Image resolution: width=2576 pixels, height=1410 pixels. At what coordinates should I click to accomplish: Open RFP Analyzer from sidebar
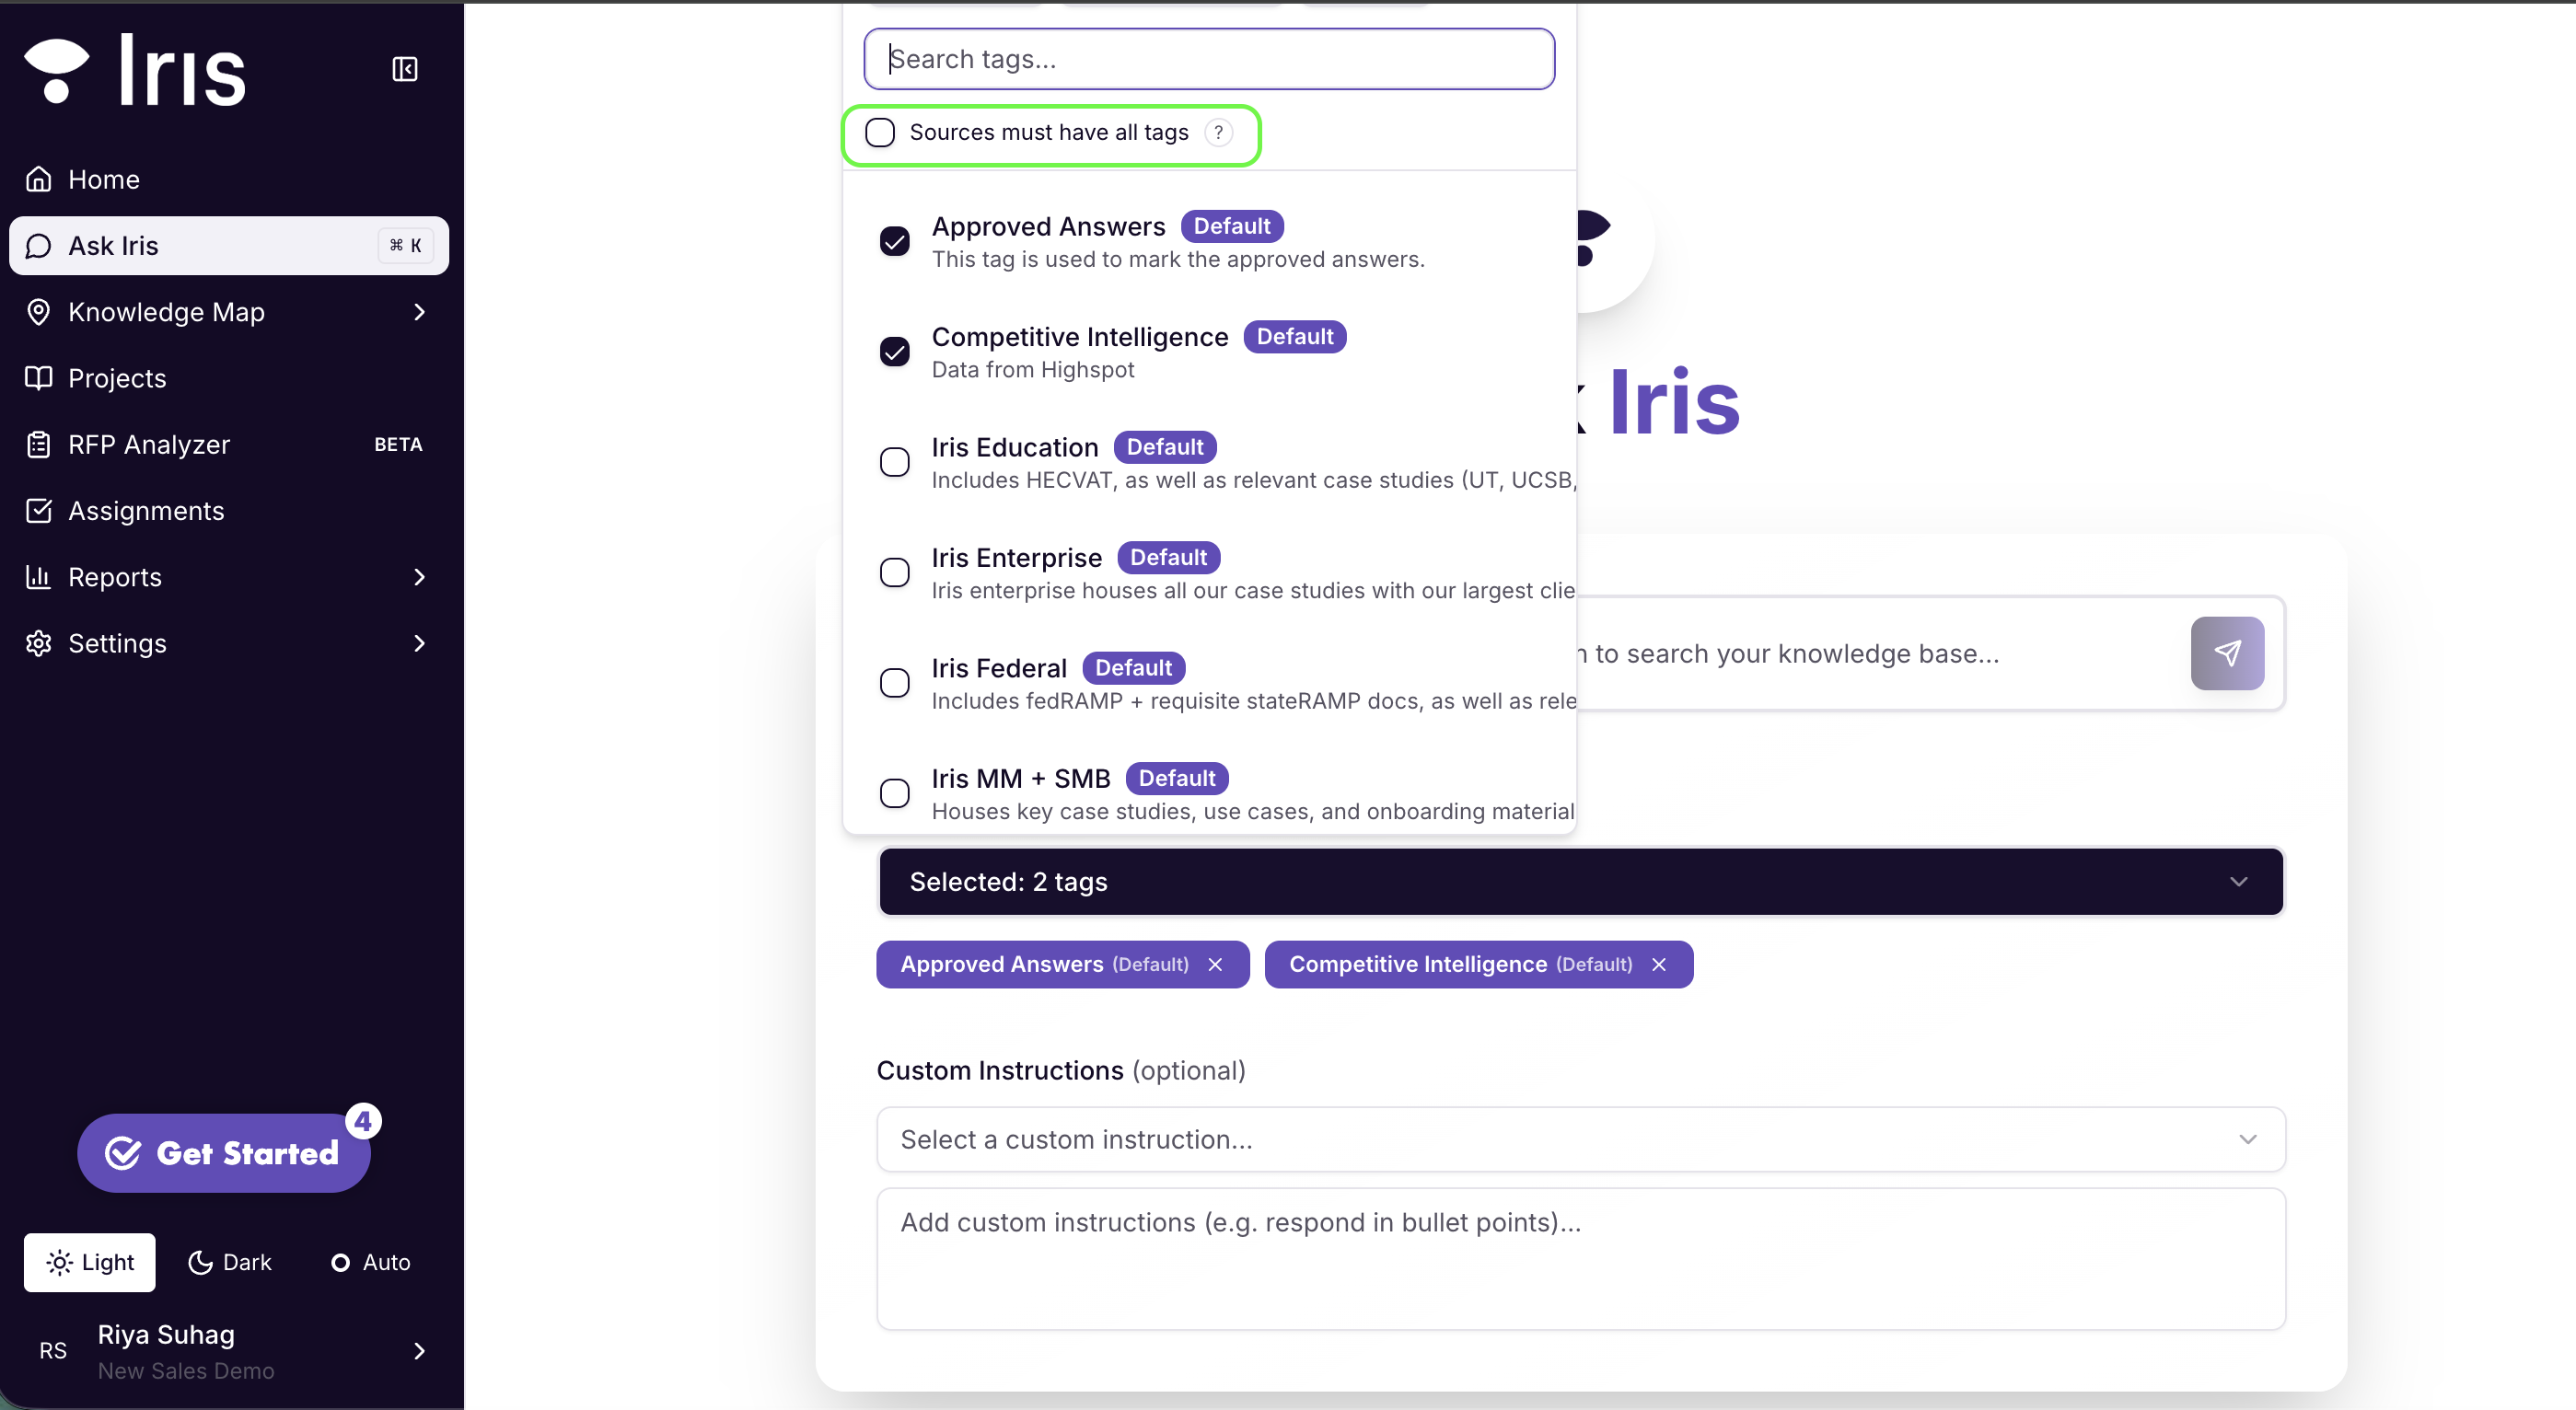tap(229, 444)
